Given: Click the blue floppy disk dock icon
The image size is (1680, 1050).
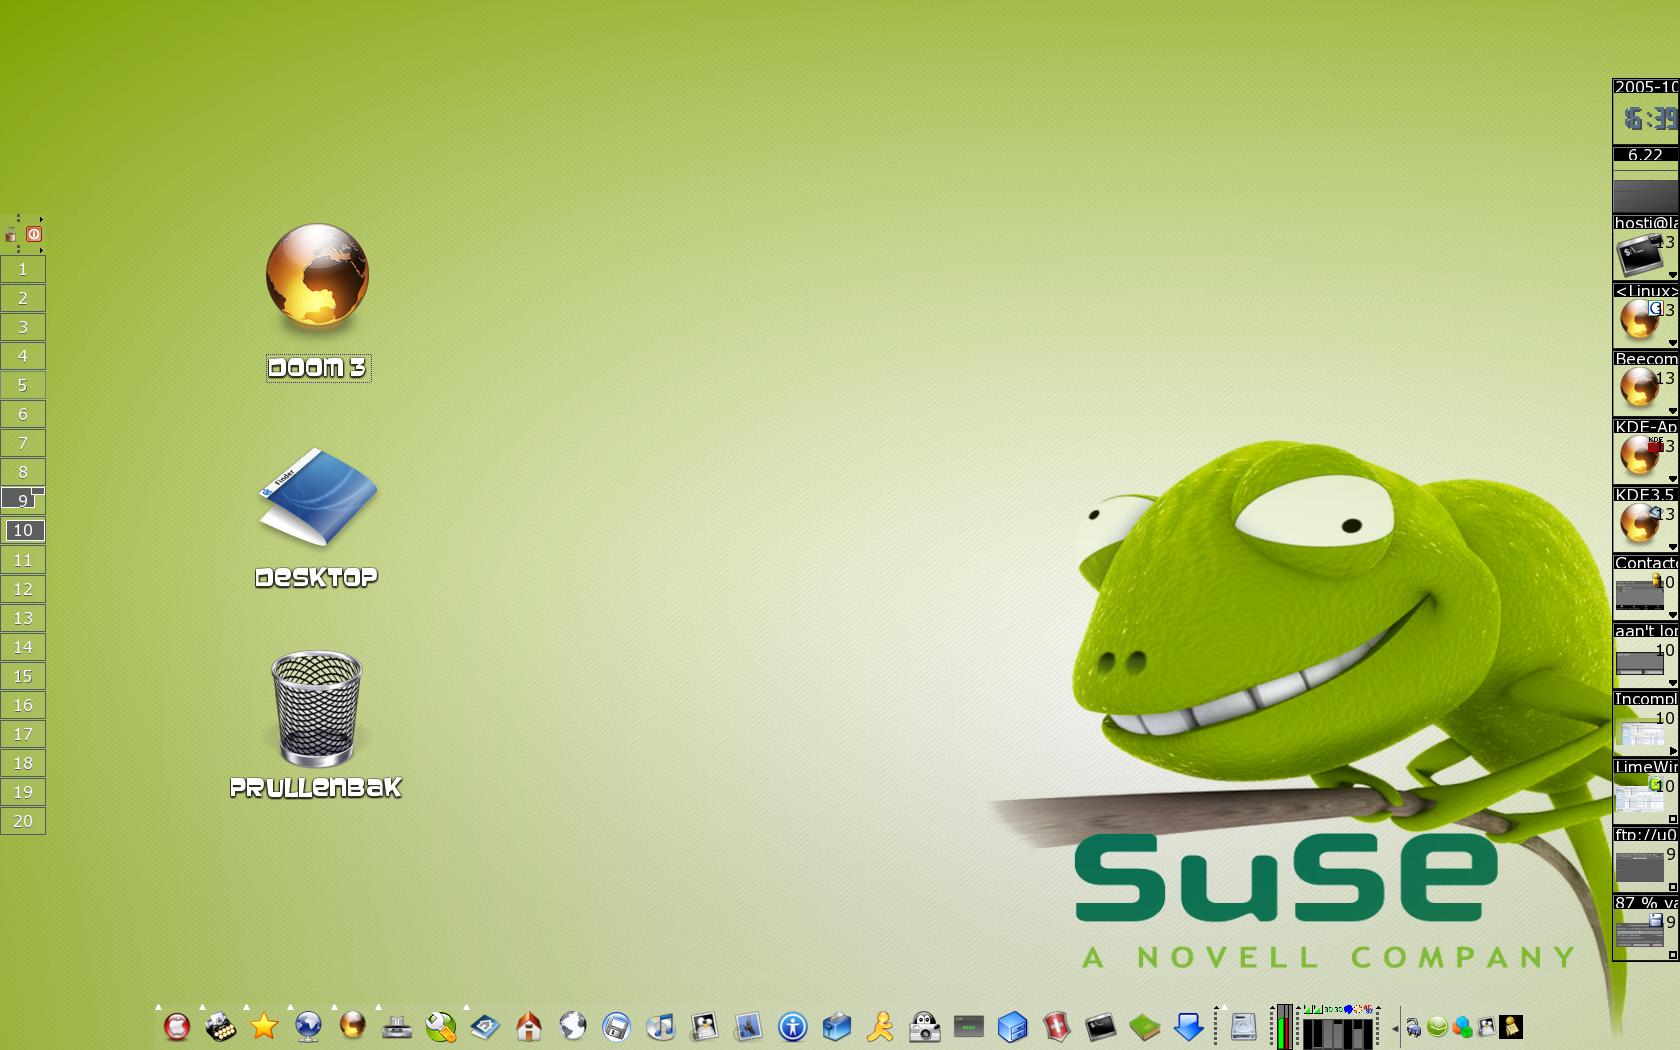Looking at the screenshot, I should pyautogui.click(x=617, y=1027).
